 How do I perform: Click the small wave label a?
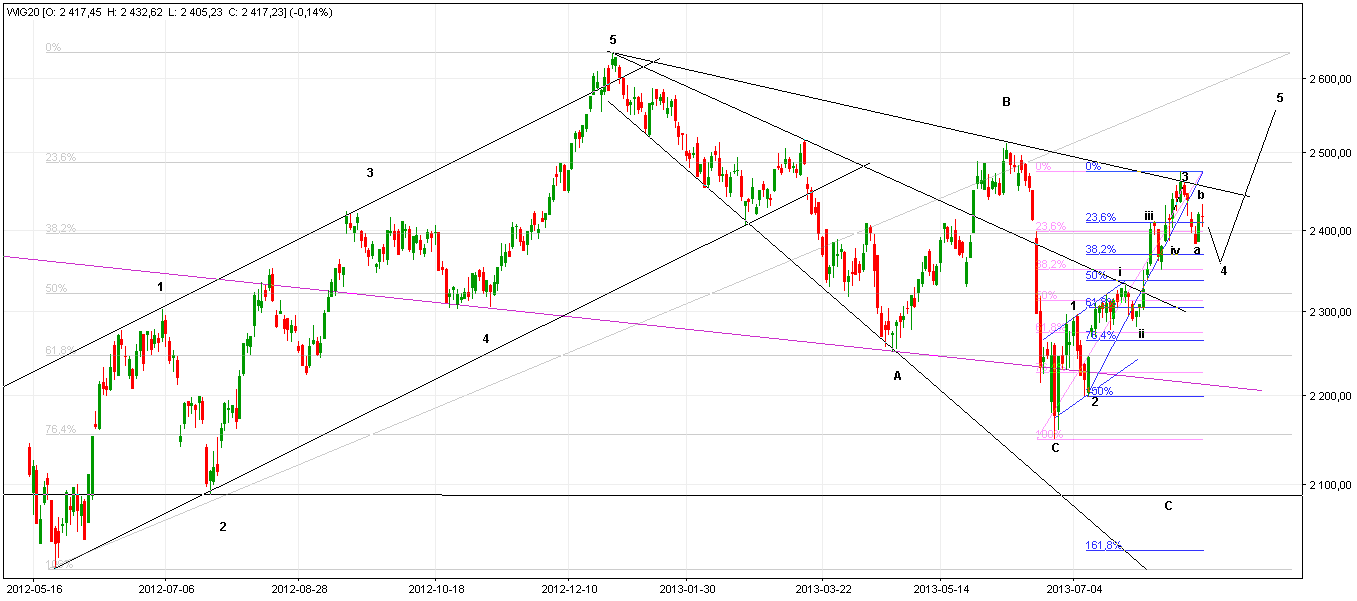coord(1197,250)
